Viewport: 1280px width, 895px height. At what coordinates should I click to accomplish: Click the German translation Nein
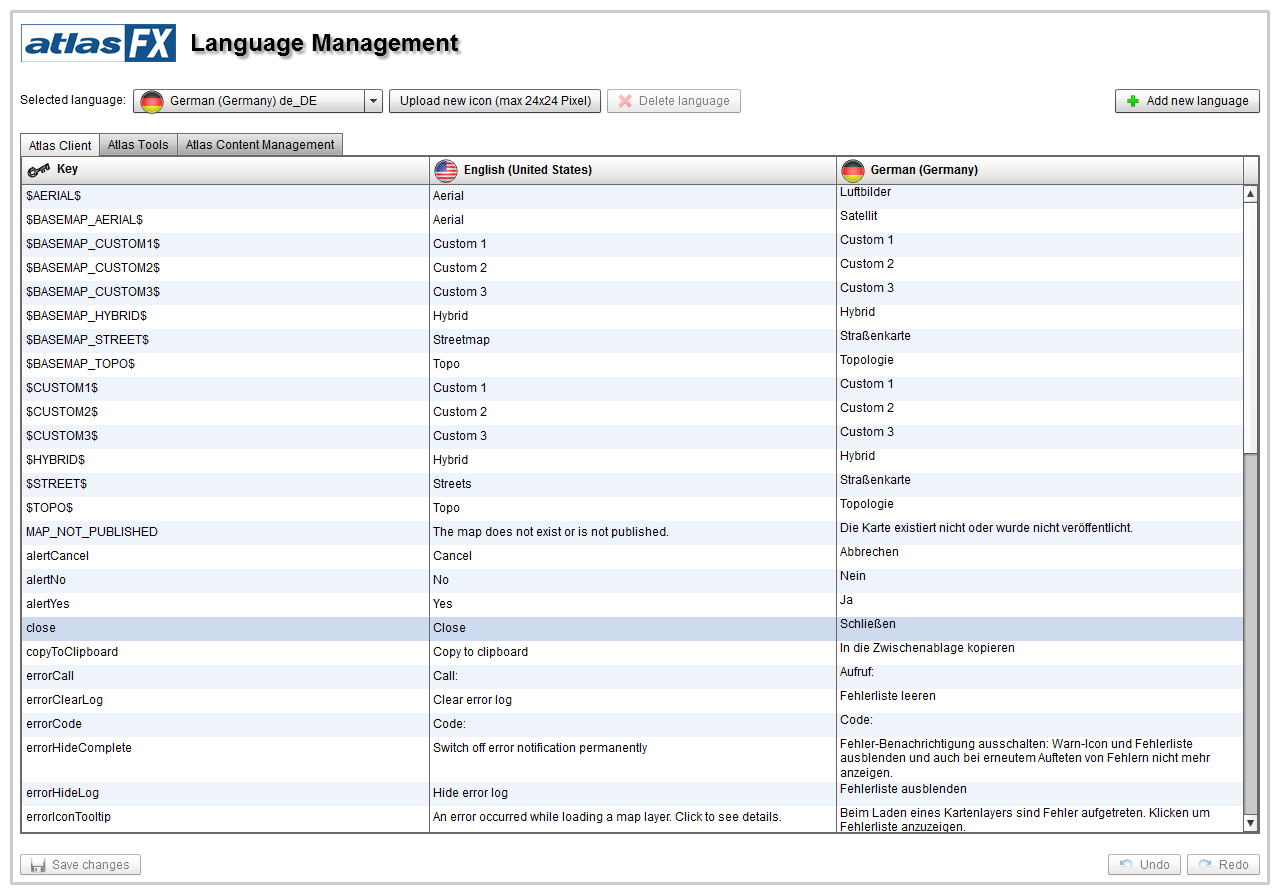pos(853,576)
